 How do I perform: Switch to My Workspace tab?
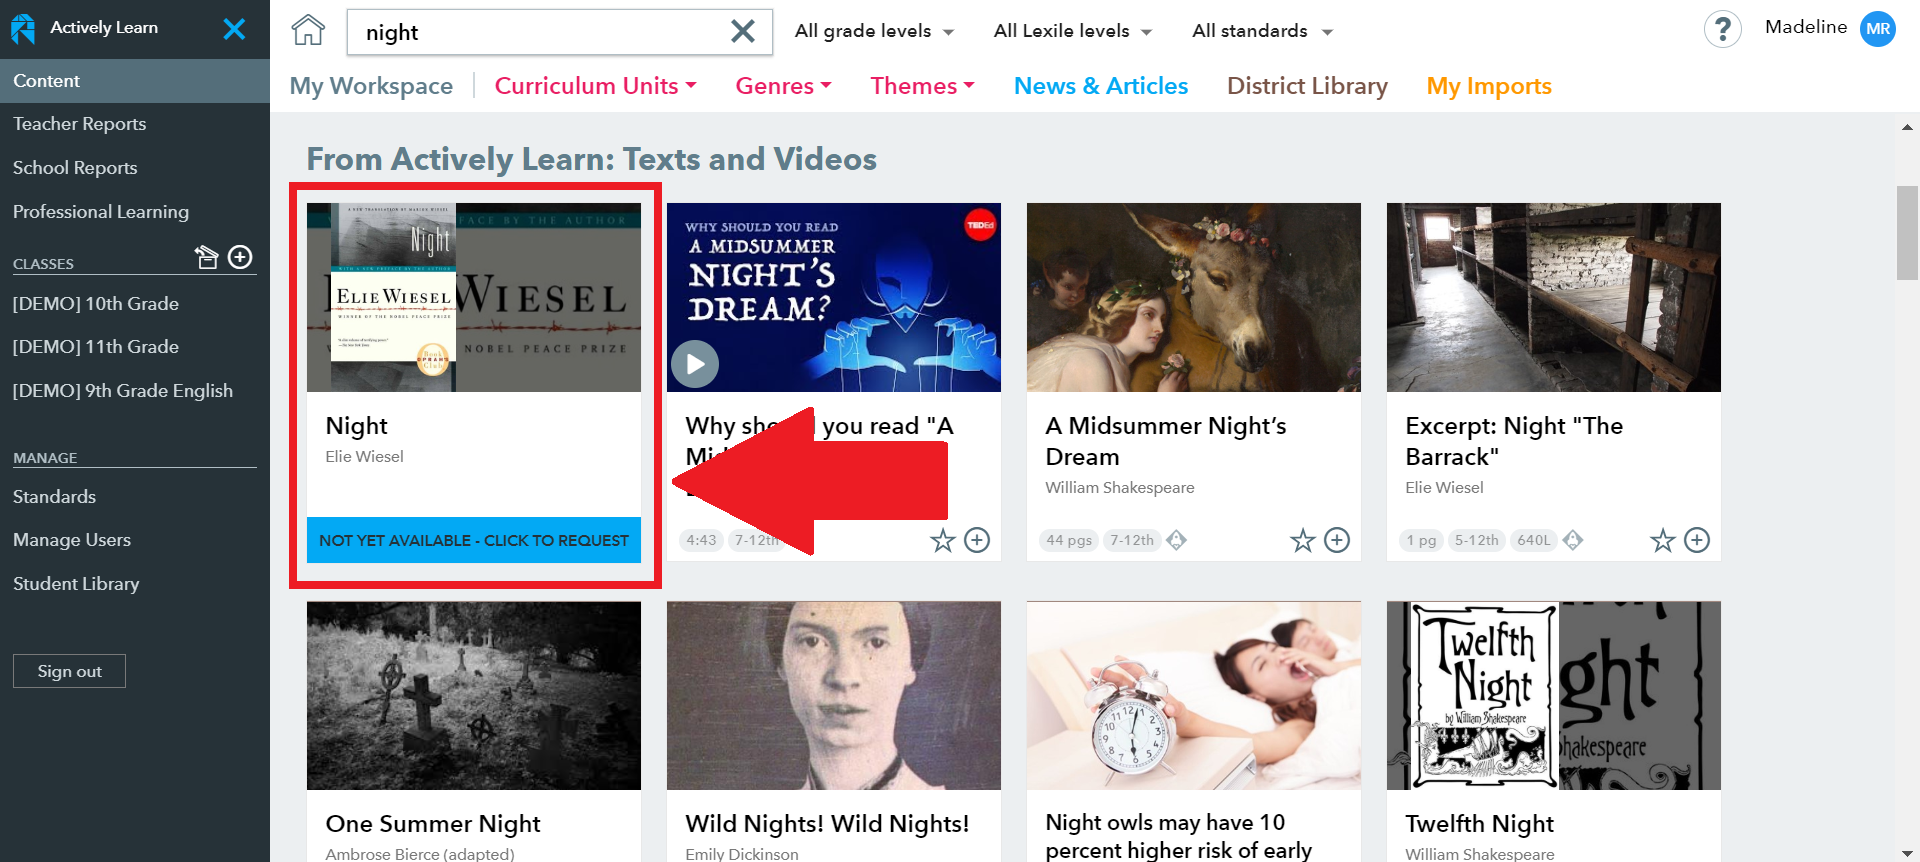coord(371,86)
